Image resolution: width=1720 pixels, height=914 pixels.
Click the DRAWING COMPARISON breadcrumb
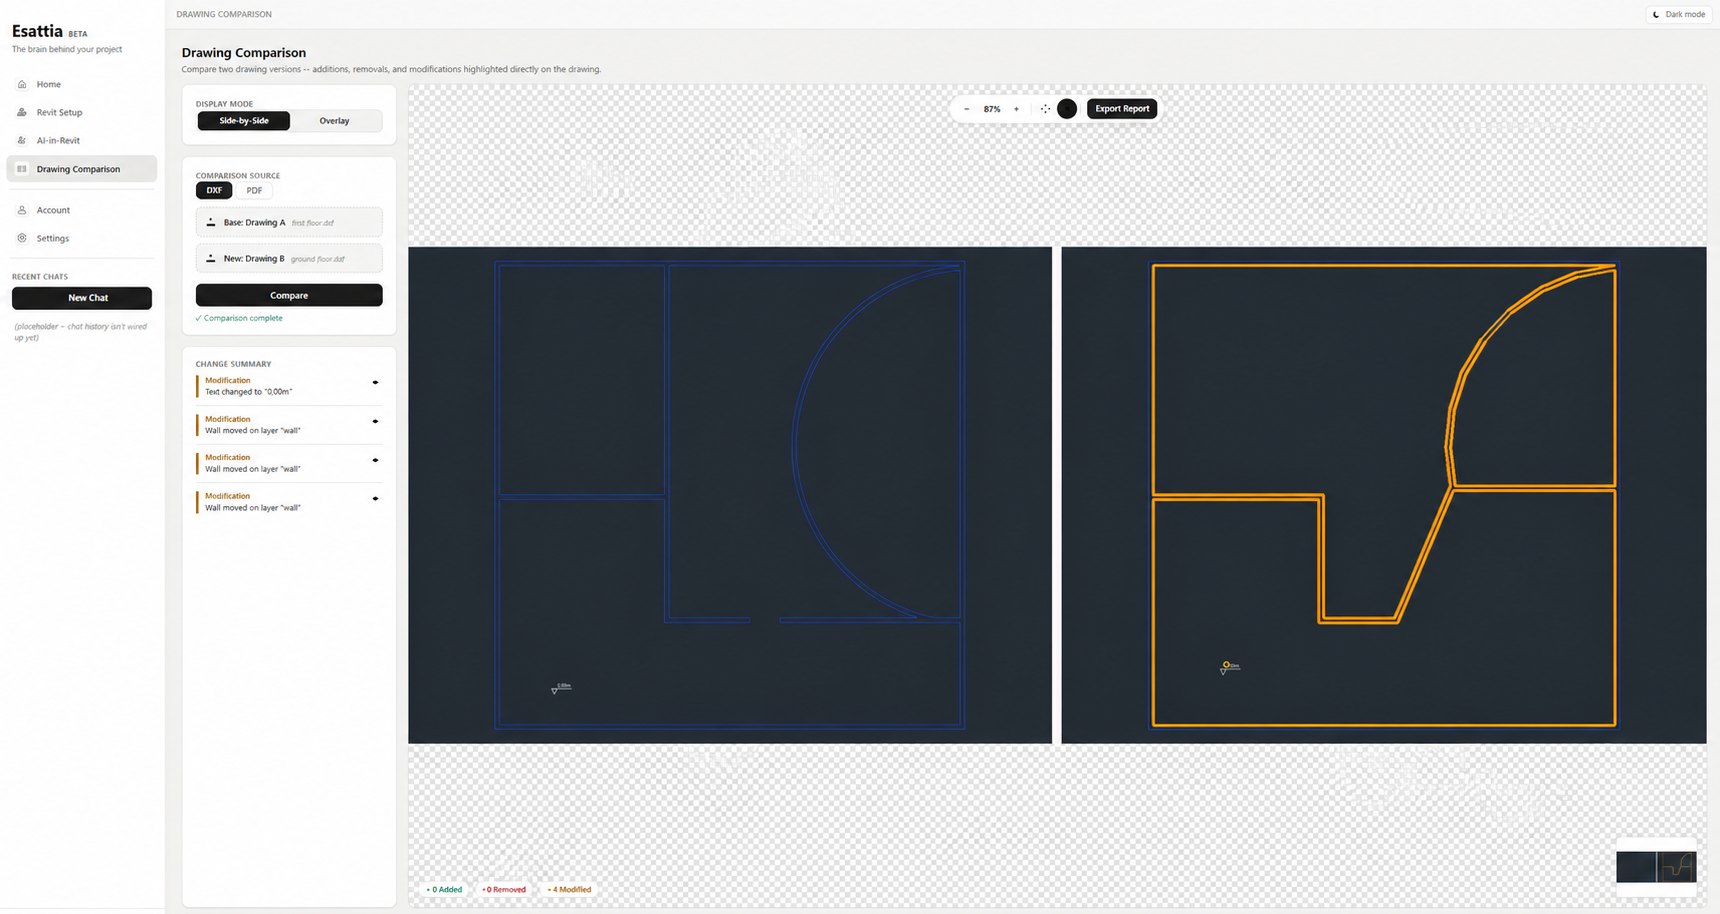click(x=224, y=14)
